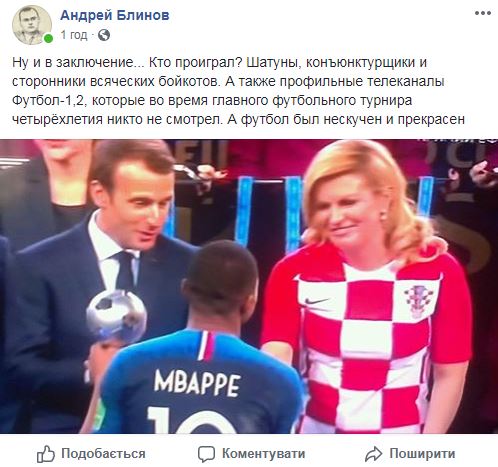Viewport: 498px width, 467px height.
Task: Select the Коментувати label
Action: 264,454
